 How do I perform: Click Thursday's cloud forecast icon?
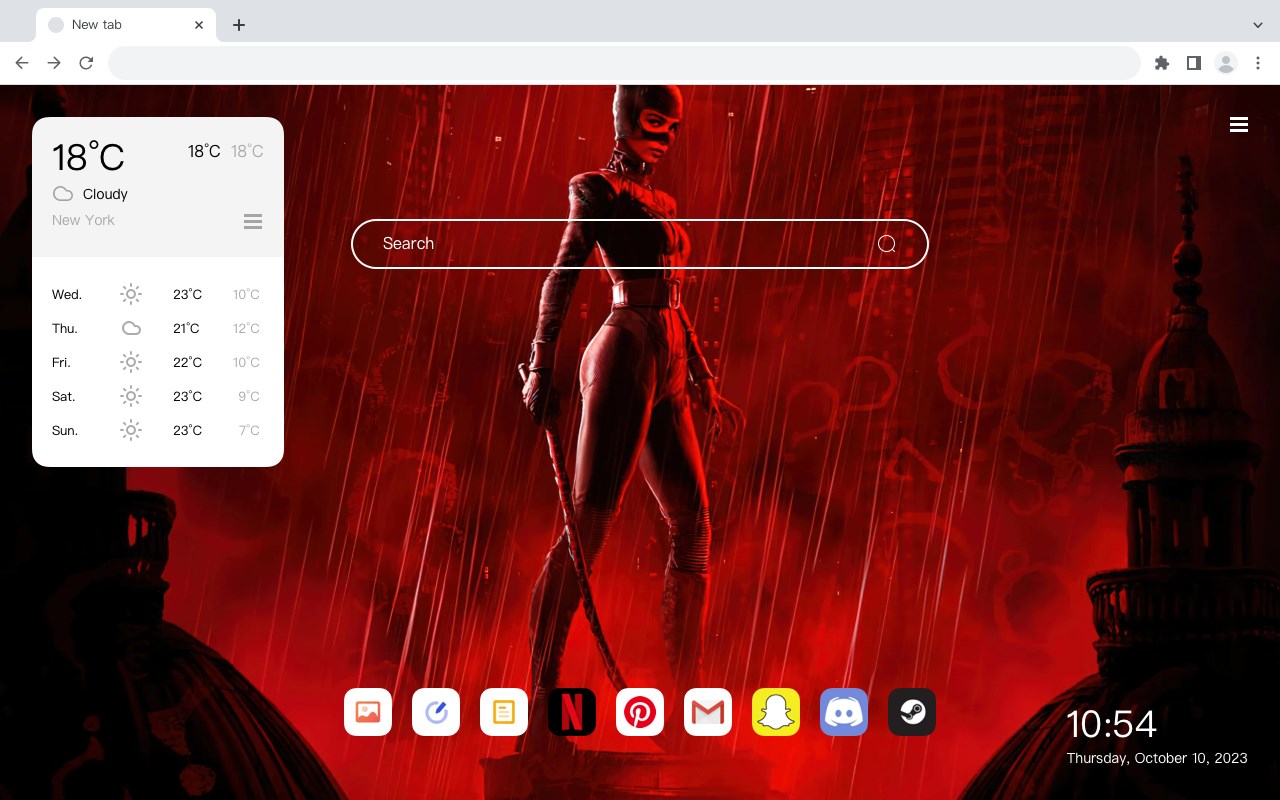[131, 328]
